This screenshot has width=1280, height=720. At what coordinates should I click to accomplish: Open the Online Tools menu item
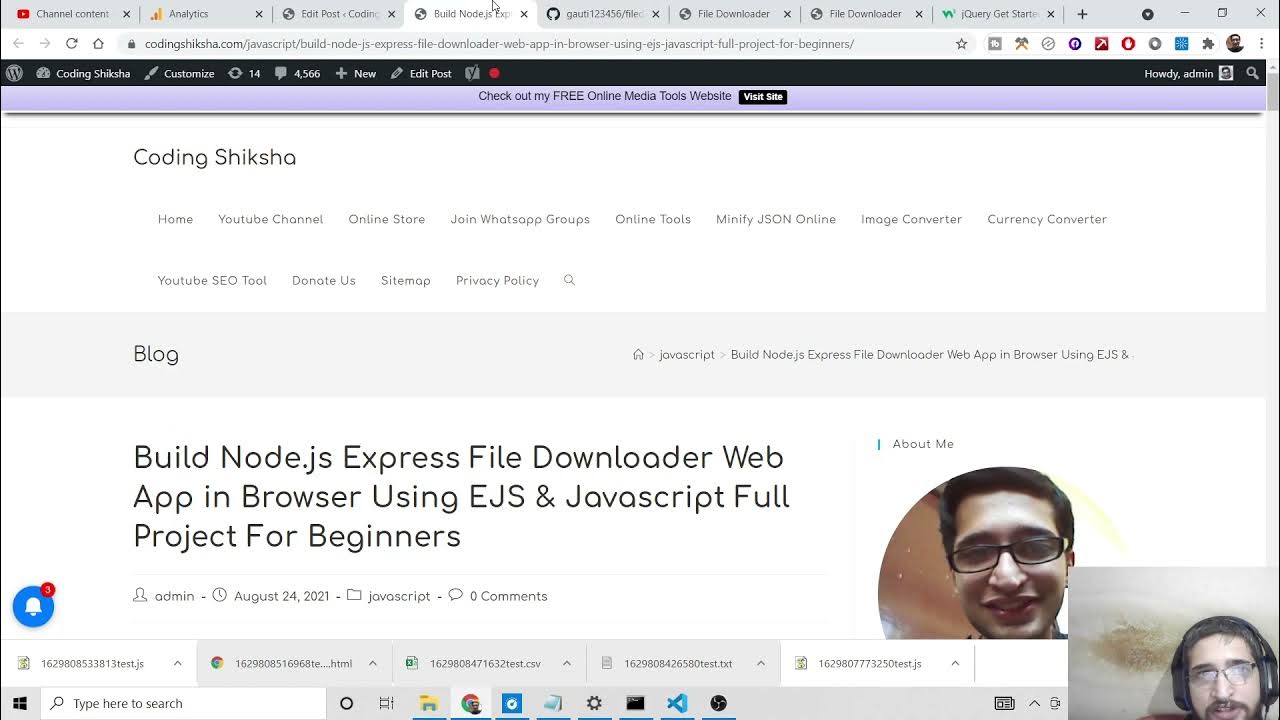pyautogui.click(x=652, y=219)
